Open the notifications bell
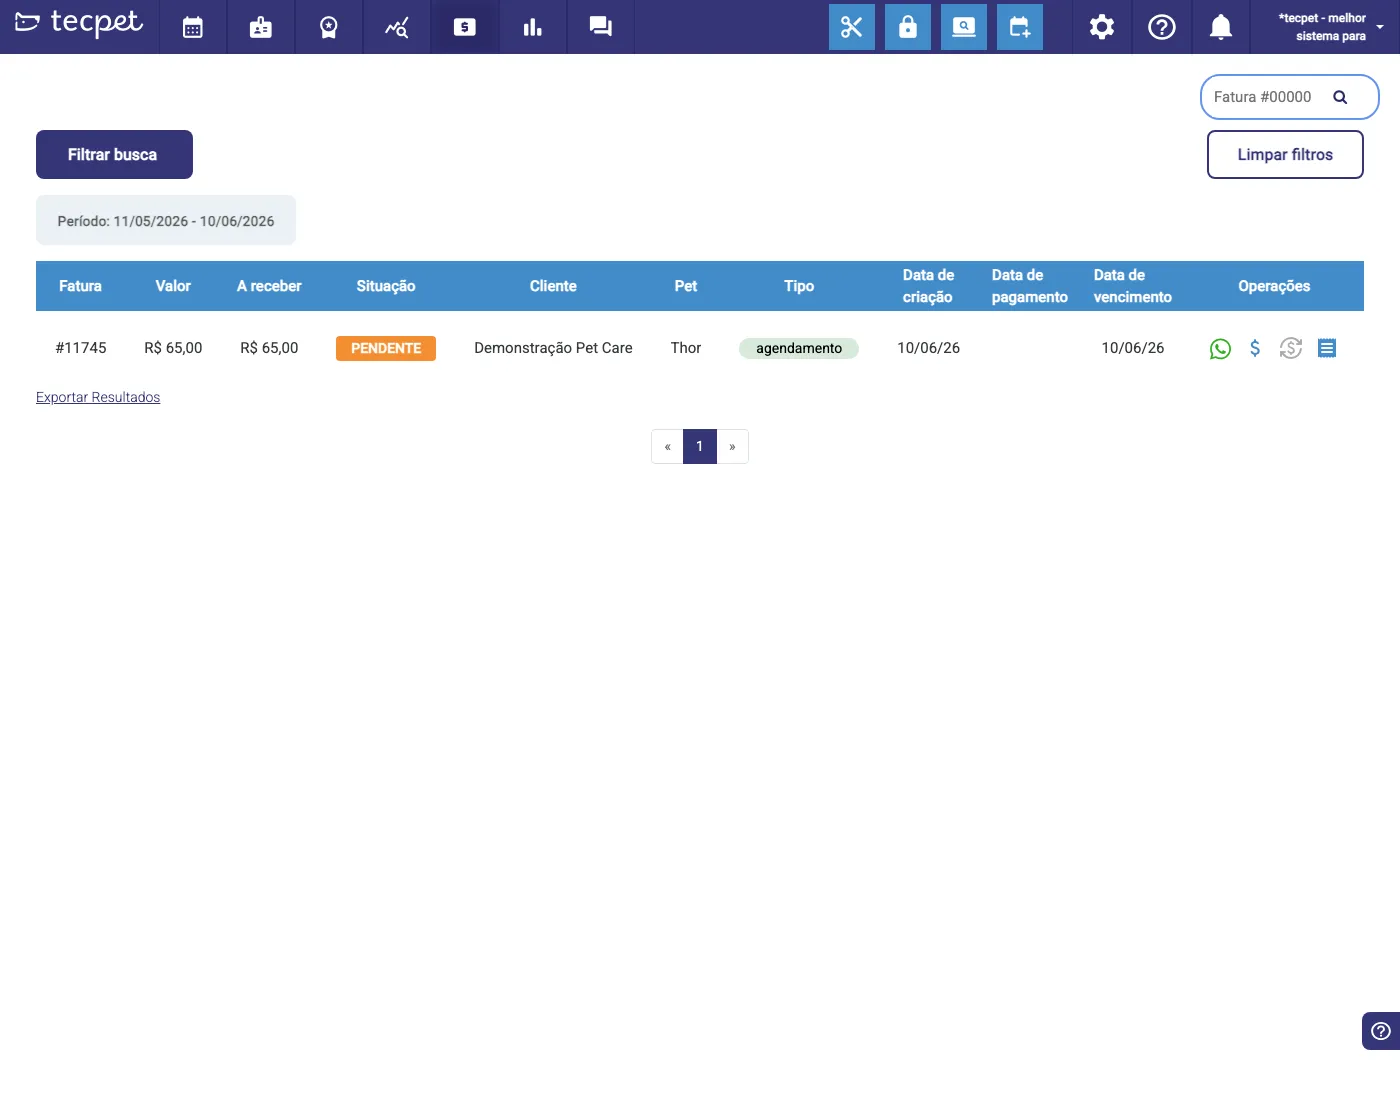 [x=1221, y=27]
